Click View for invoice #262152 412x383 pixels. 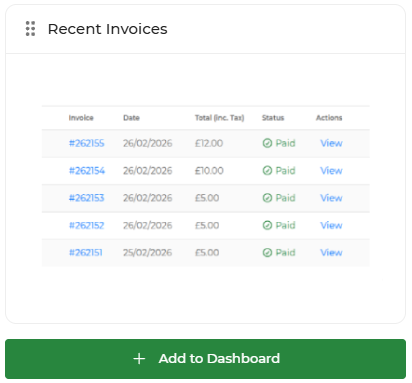(x=331, y=225)
